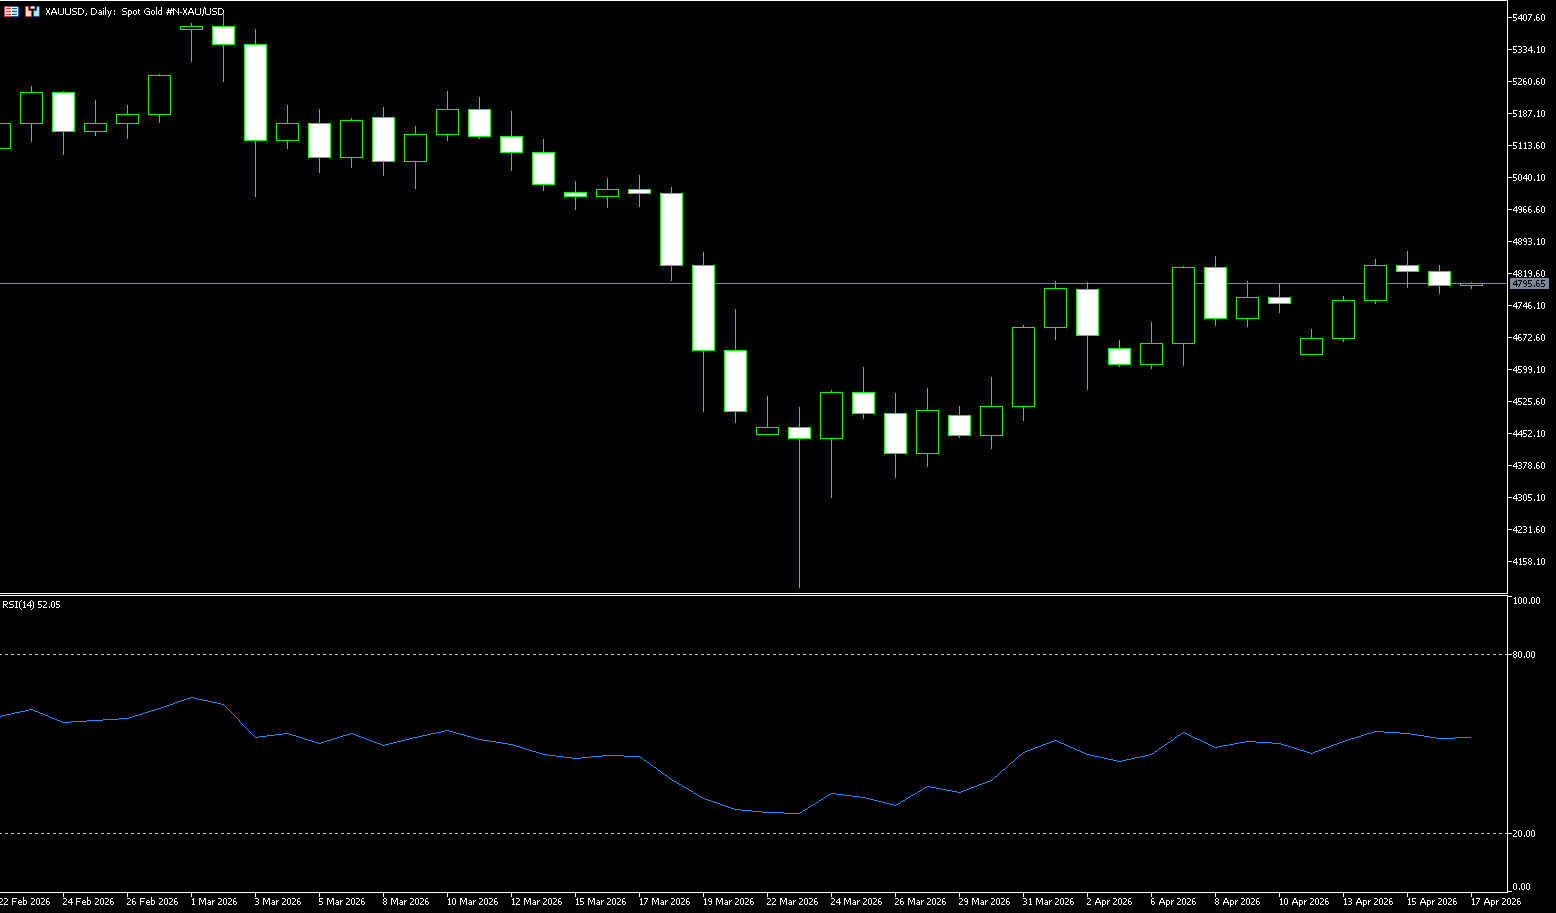The width and height of the screenshot is (1556, 913).
Task: Click divider between price chart and RSI panel
Action: [x=750, y=595]
